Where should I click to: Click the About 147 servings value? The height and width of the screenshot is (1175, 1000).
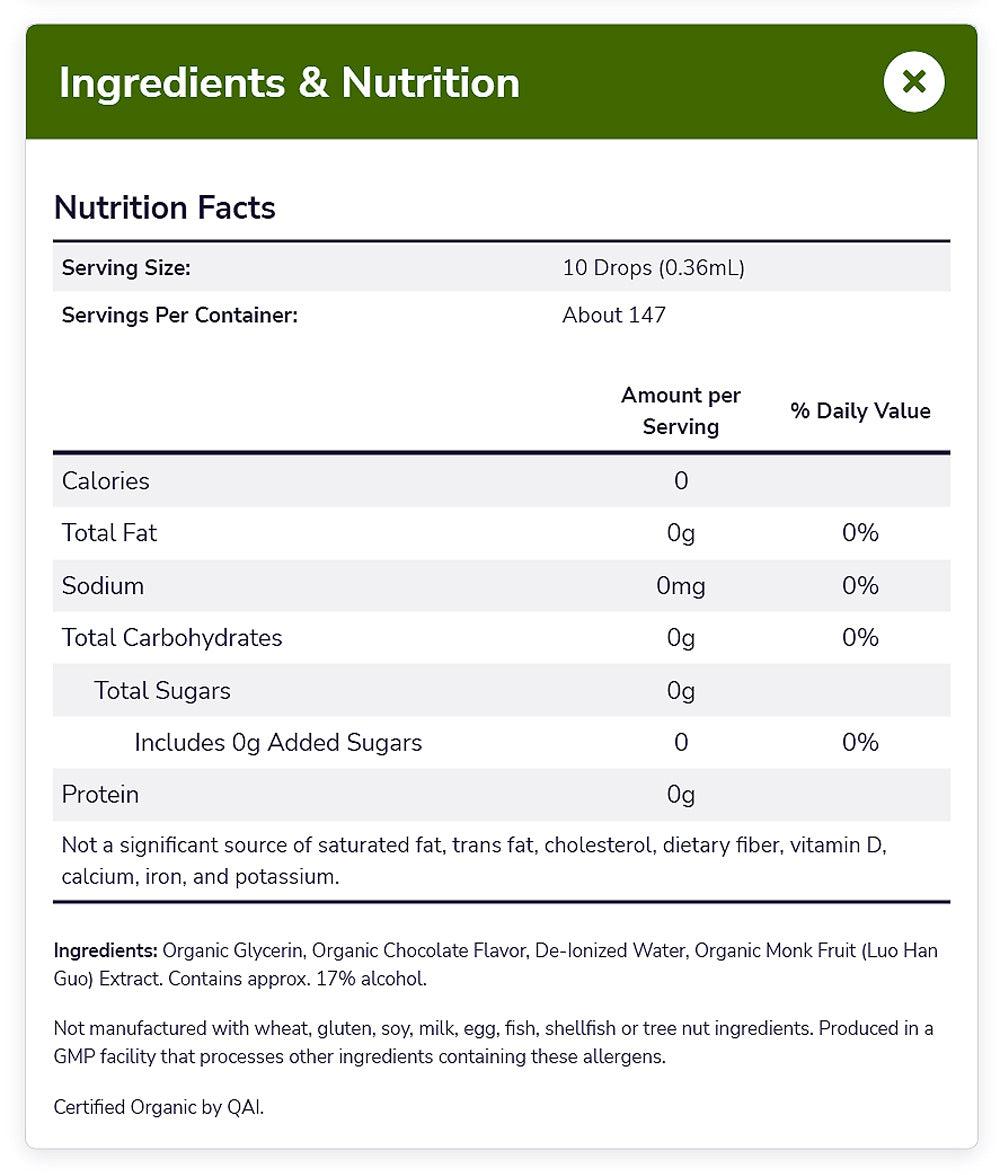(x=614, y=315)
